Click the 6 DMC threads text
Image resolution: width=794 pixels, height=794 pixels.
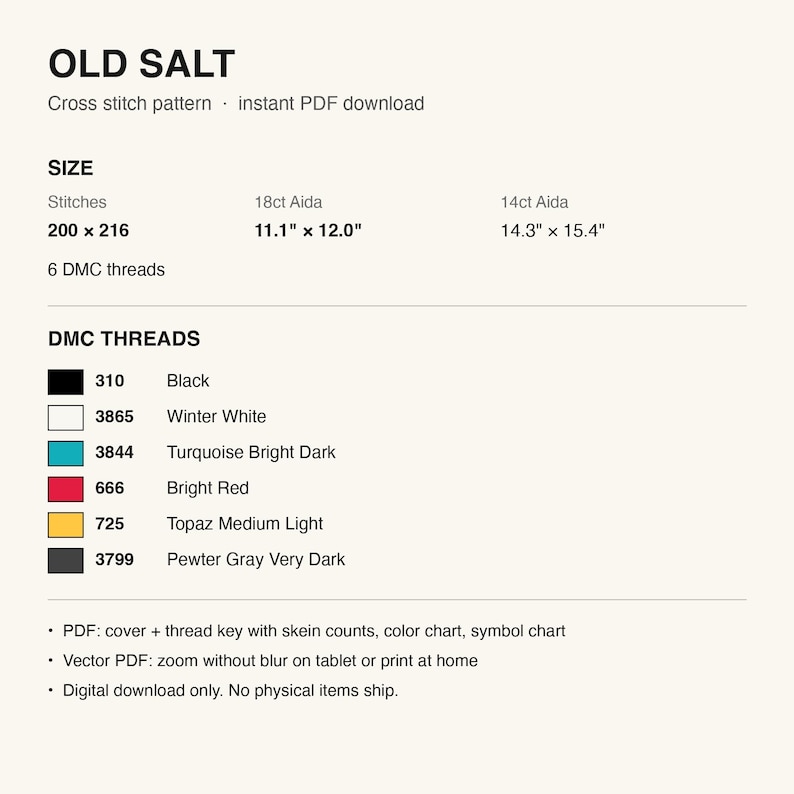[x=106, y=269]
